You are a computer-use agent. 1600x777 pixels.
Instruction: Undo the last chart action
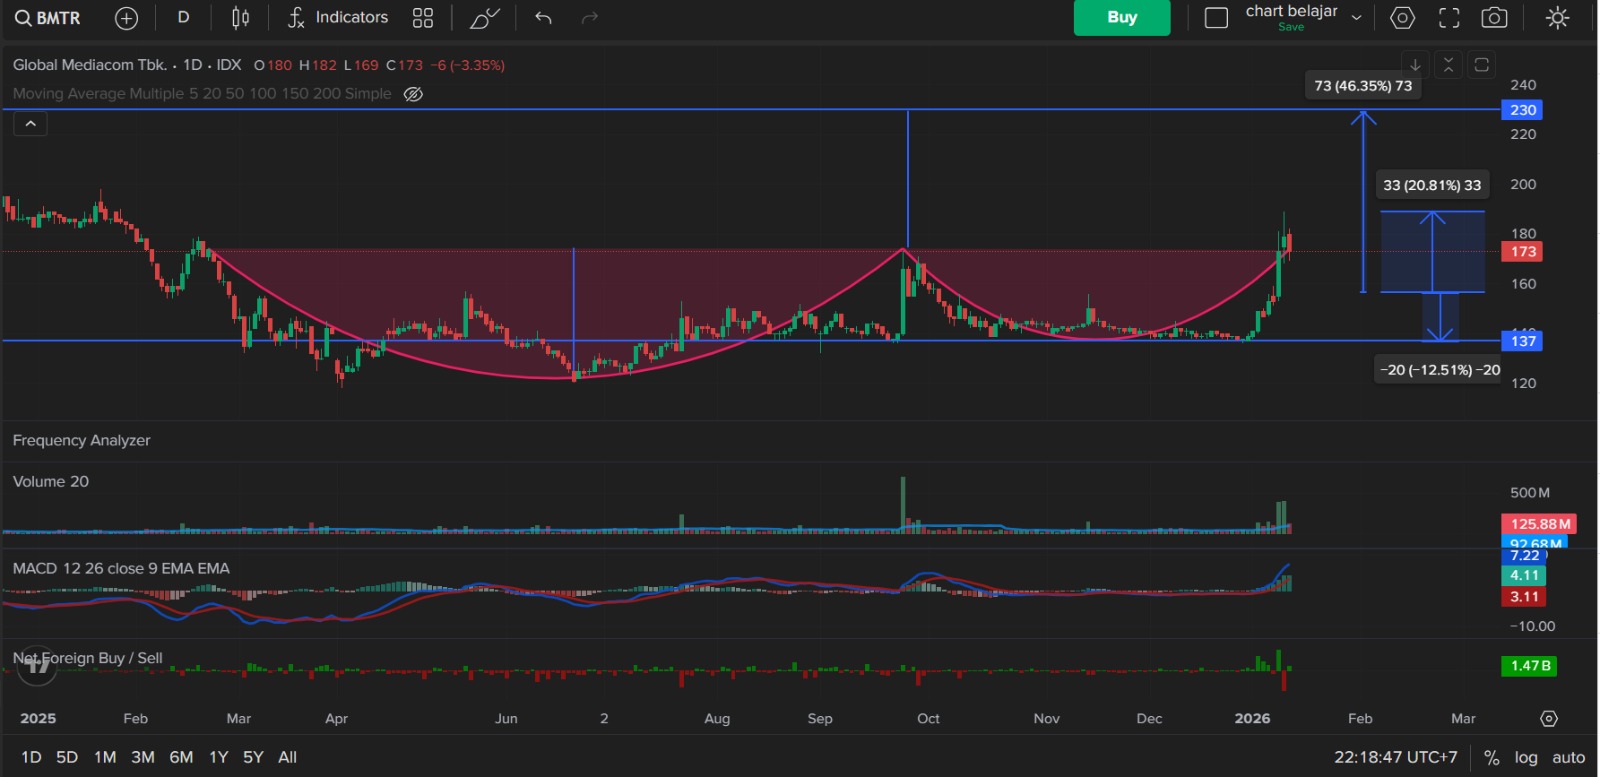point(543,18)
